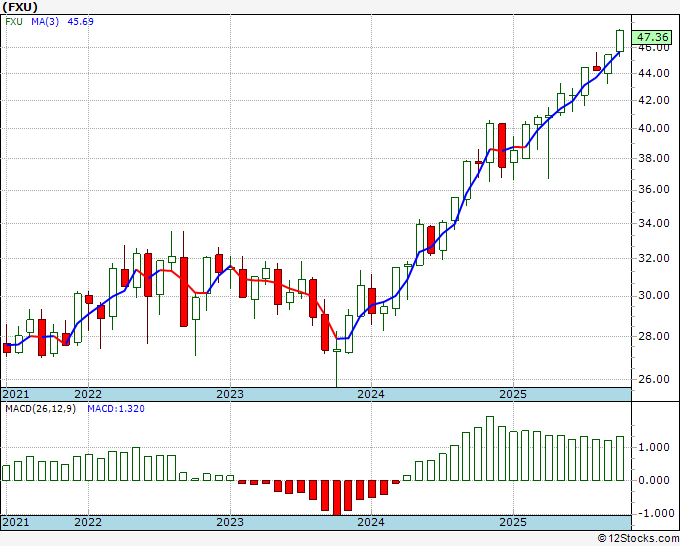Click the 38.00 price axis label
This screenshot has height=546, width=680.
pyautogui.click(x=654, y=158)
